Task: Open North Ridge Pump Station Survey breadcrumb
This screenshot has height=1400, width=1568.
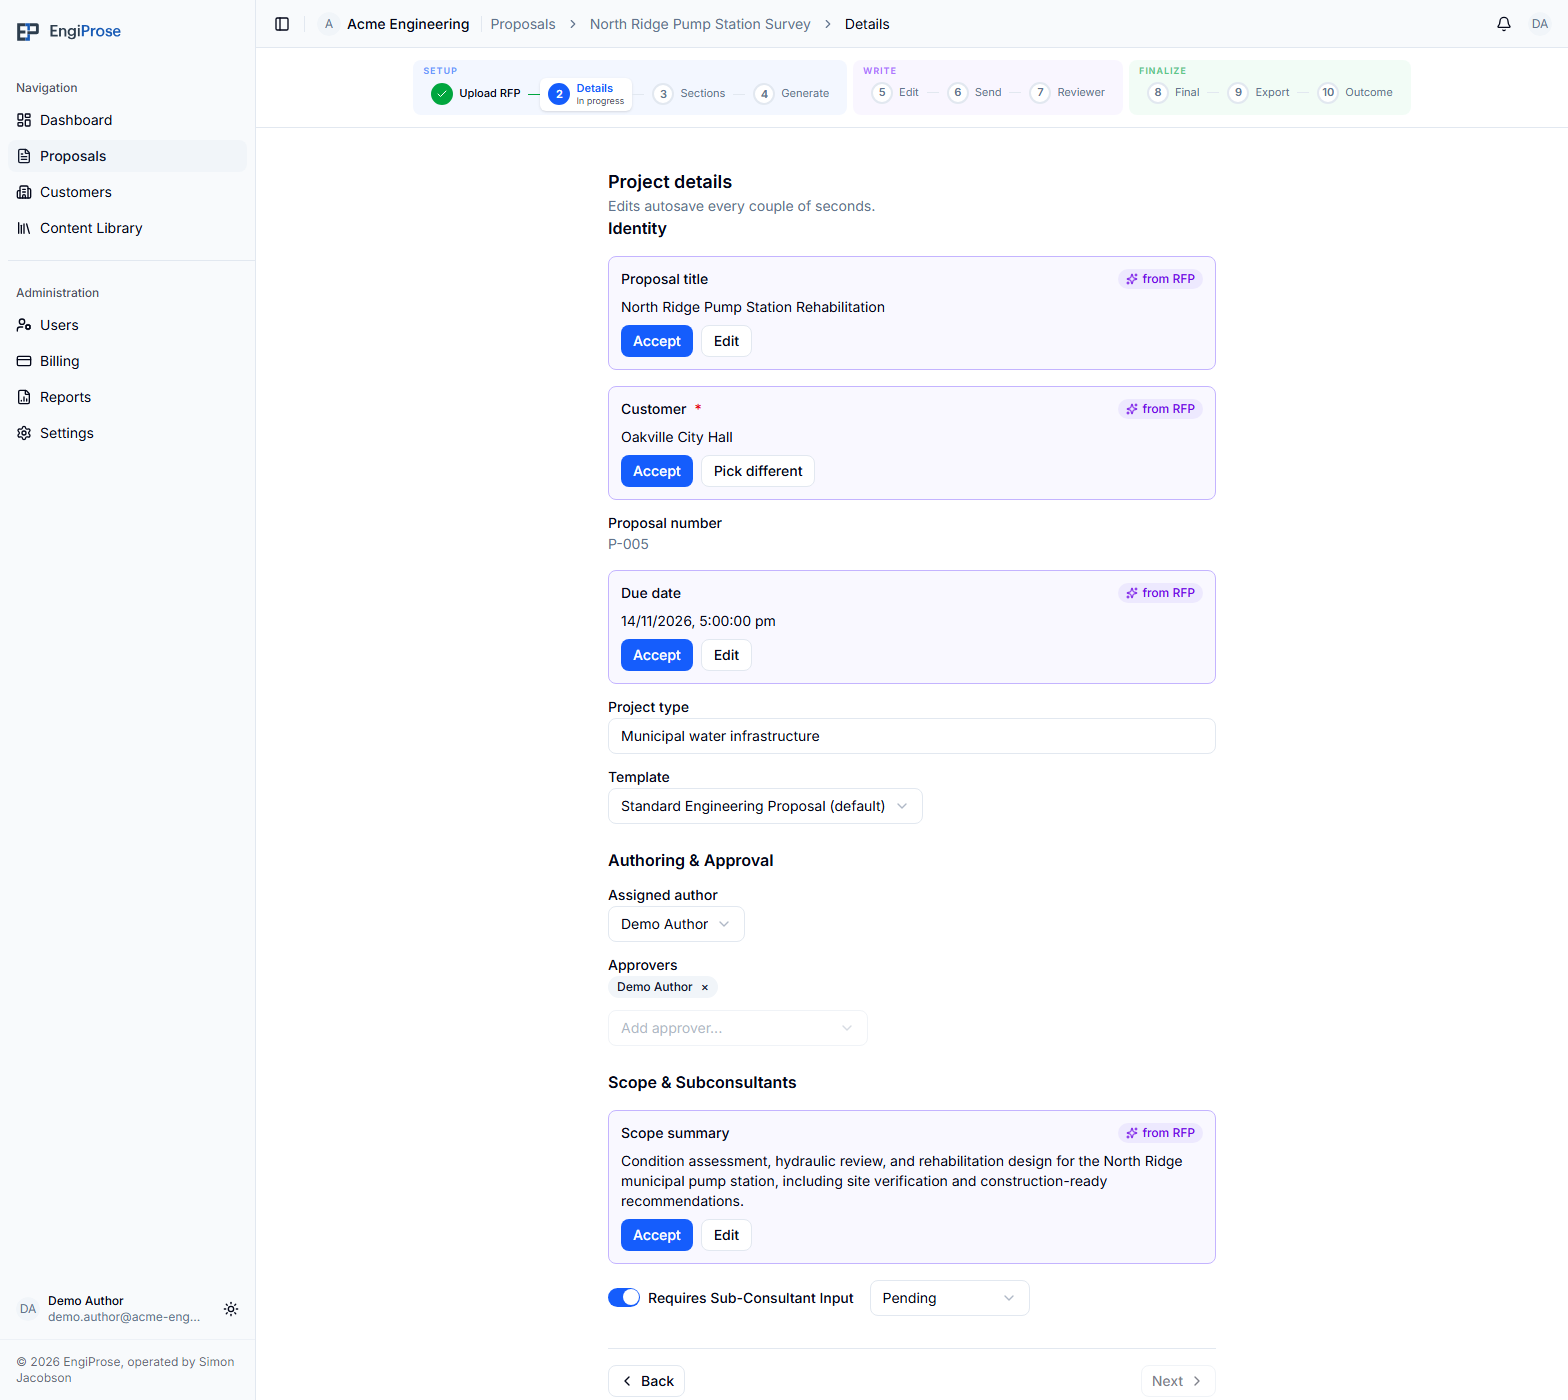Action: (700, 24)
